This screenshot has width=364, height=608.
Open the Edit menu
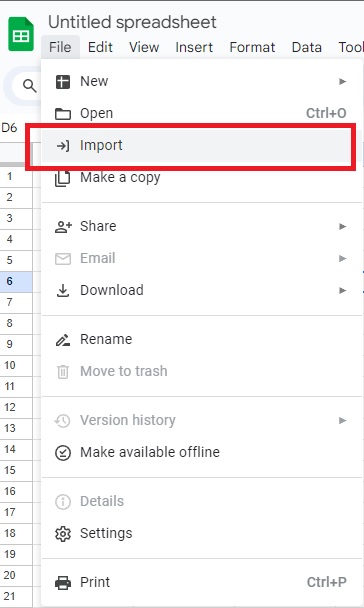[x=100, y=47]
